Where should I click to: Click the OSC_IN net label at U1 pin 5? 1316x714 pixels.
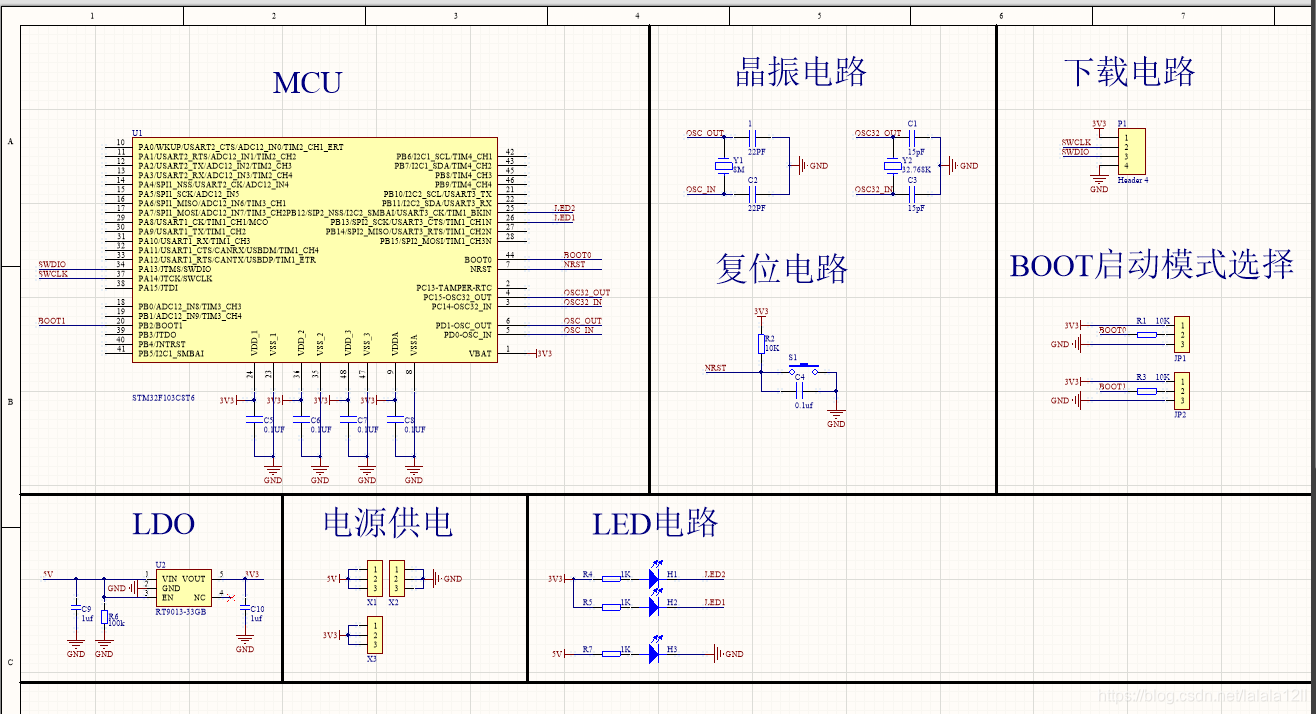click(579, 330)
